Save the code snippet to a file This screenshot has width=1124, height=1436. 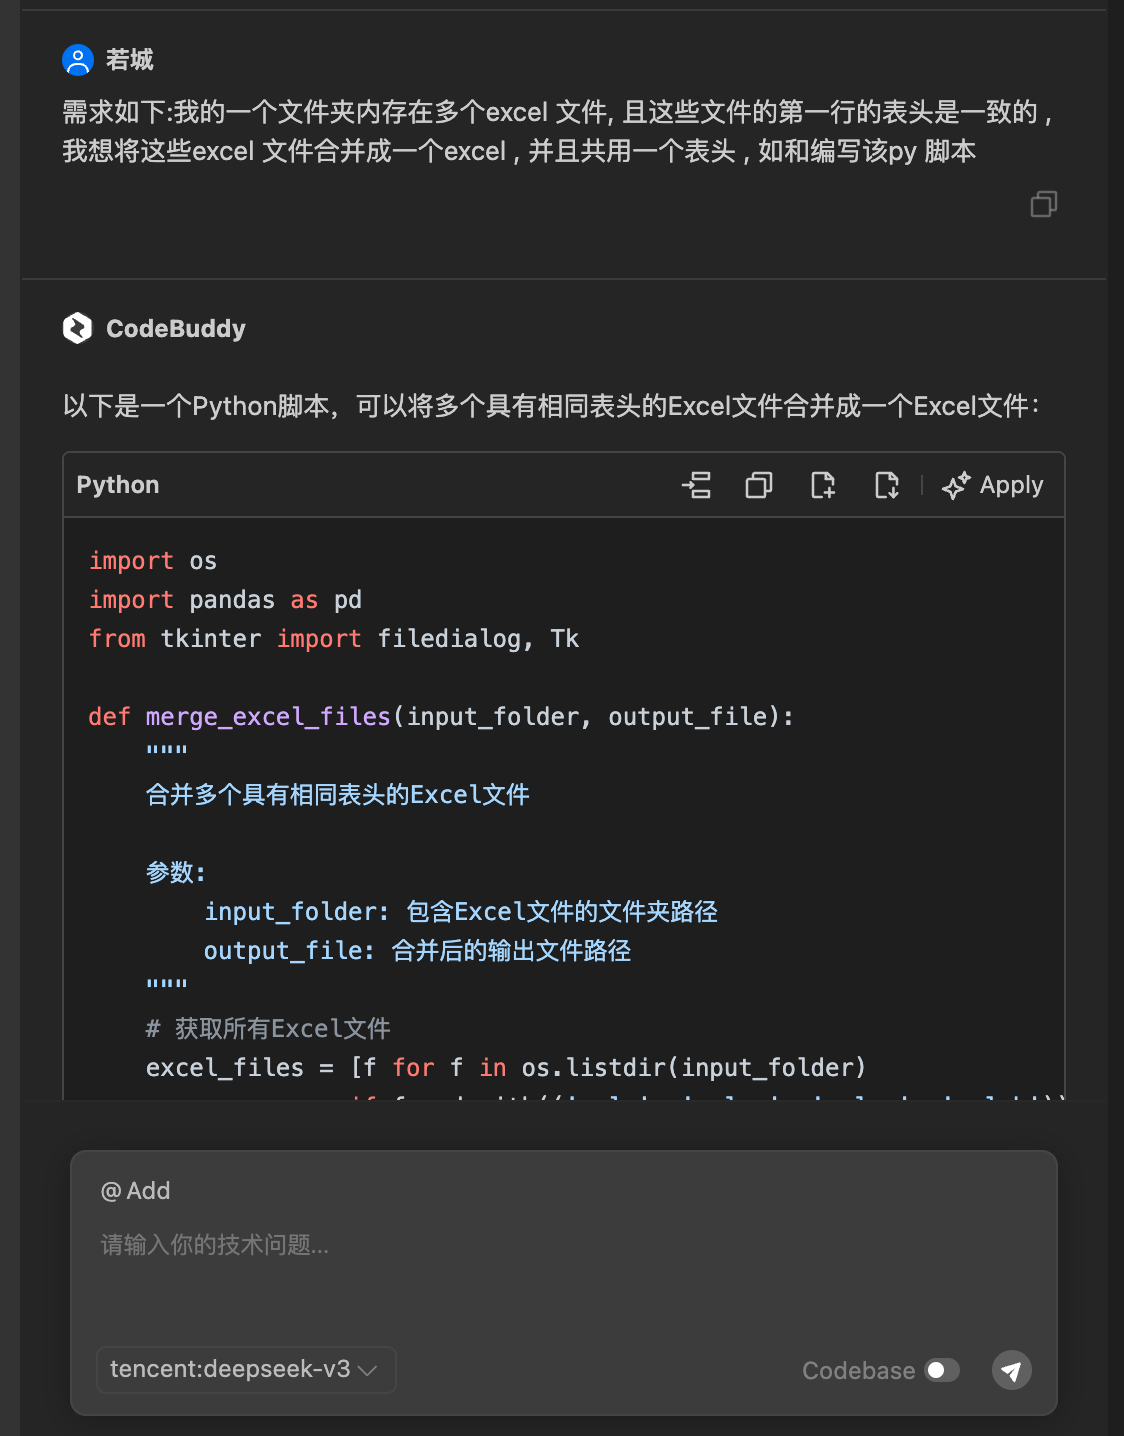886,485
